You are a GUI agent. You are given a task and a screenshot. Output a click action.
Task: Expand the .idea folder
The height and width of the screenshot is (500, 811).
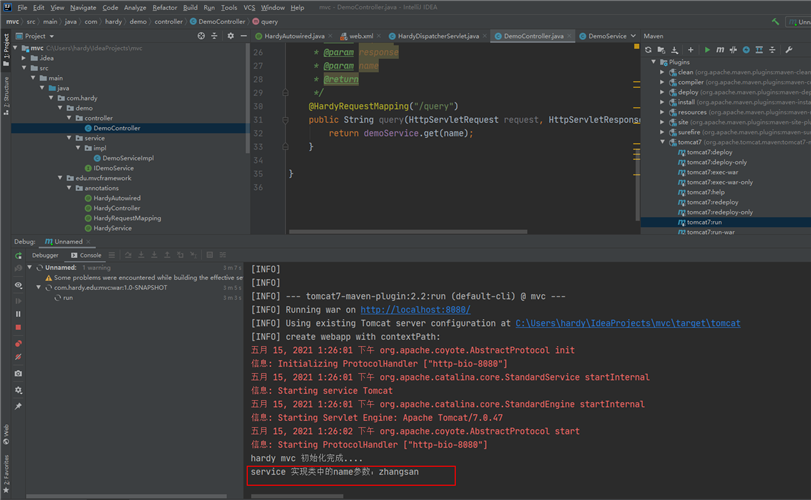tap(24, 58)
